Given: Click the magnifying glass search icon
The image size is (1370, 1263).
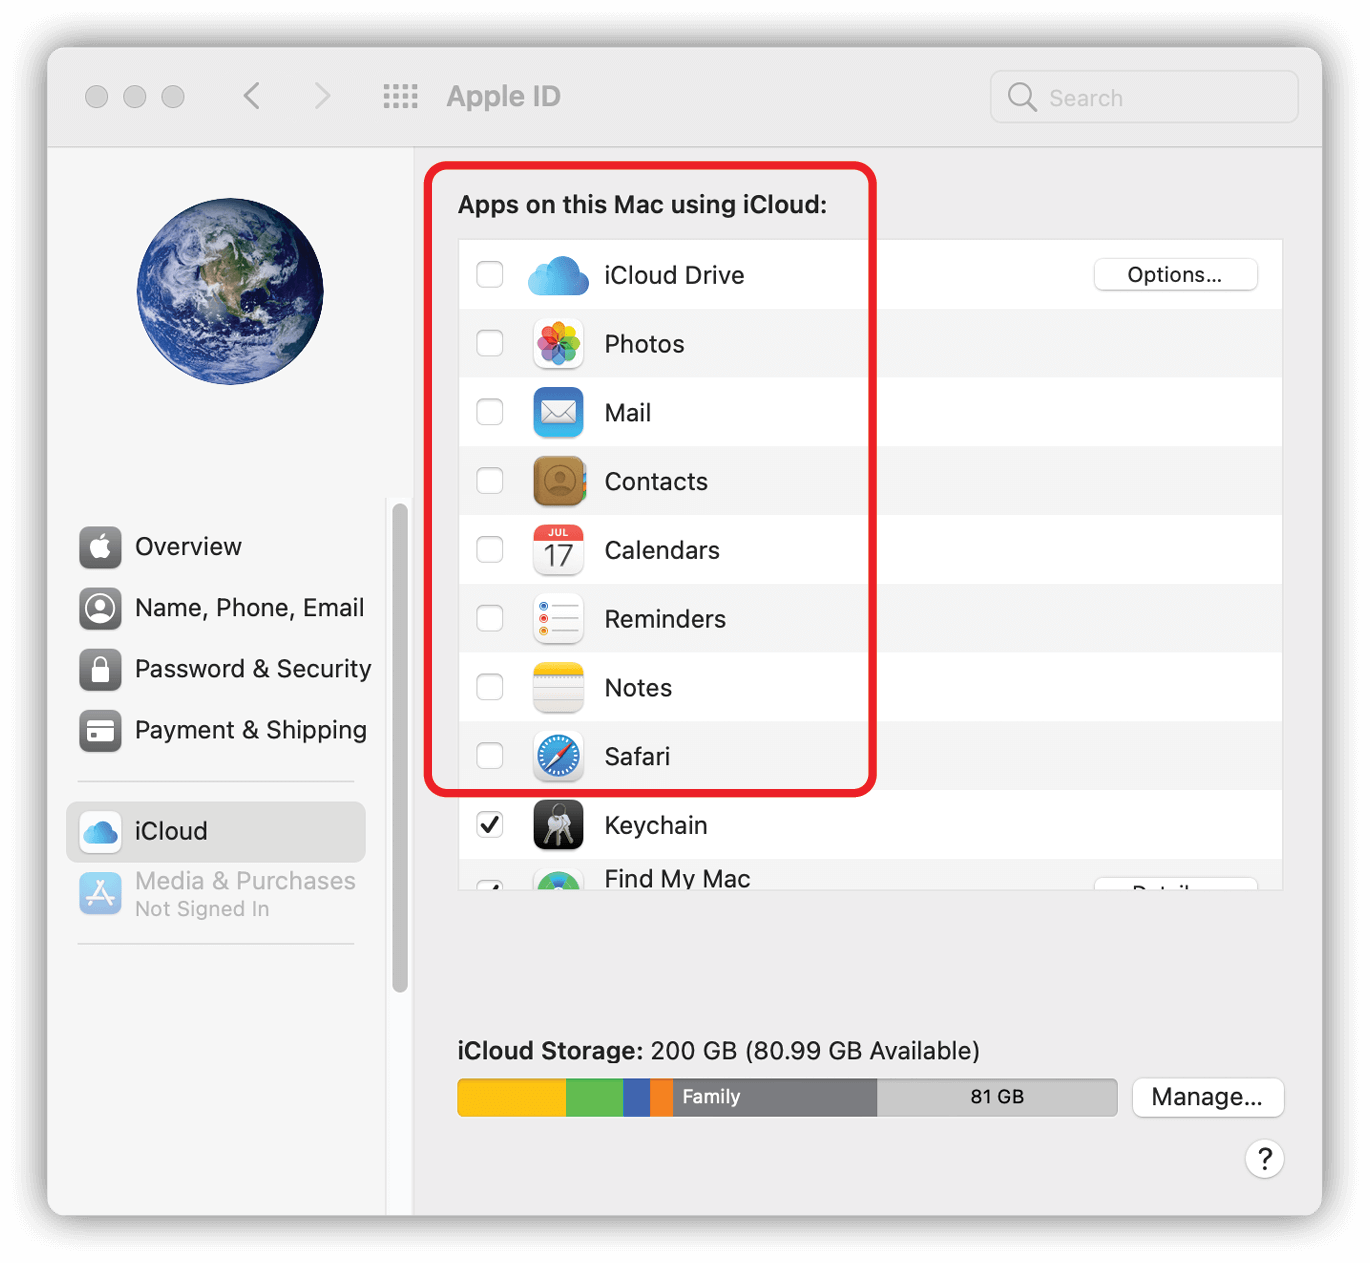Looking at the screenshot, I should point(1022,97).
